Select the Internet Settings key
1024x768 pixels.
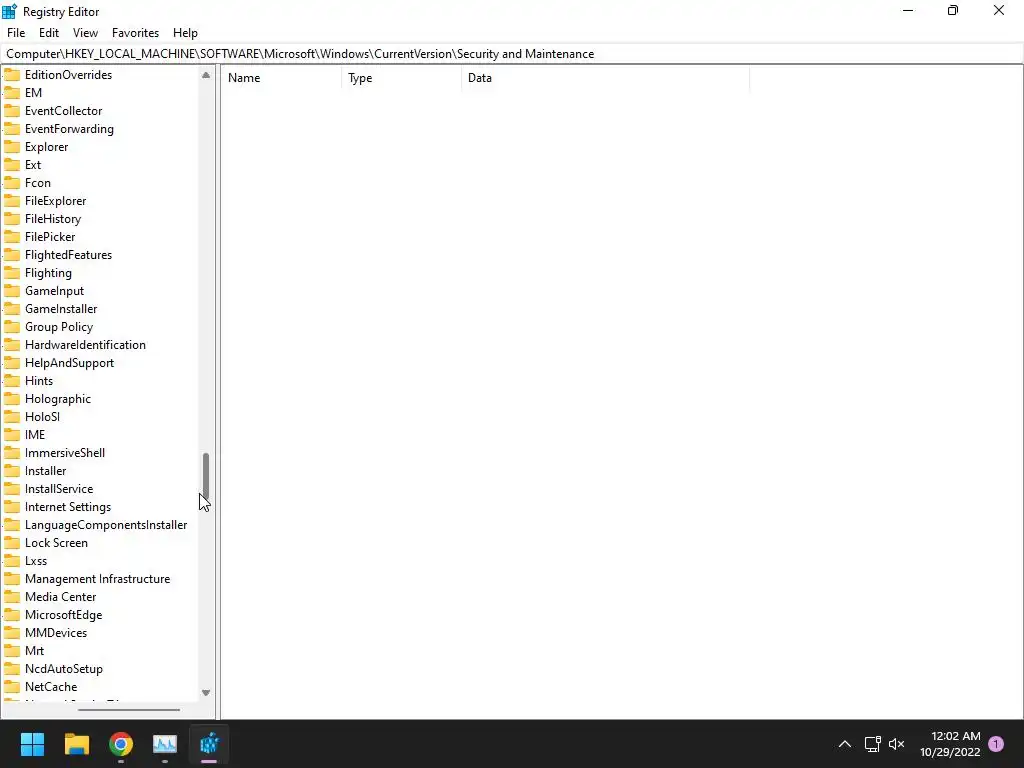[68, 507]
